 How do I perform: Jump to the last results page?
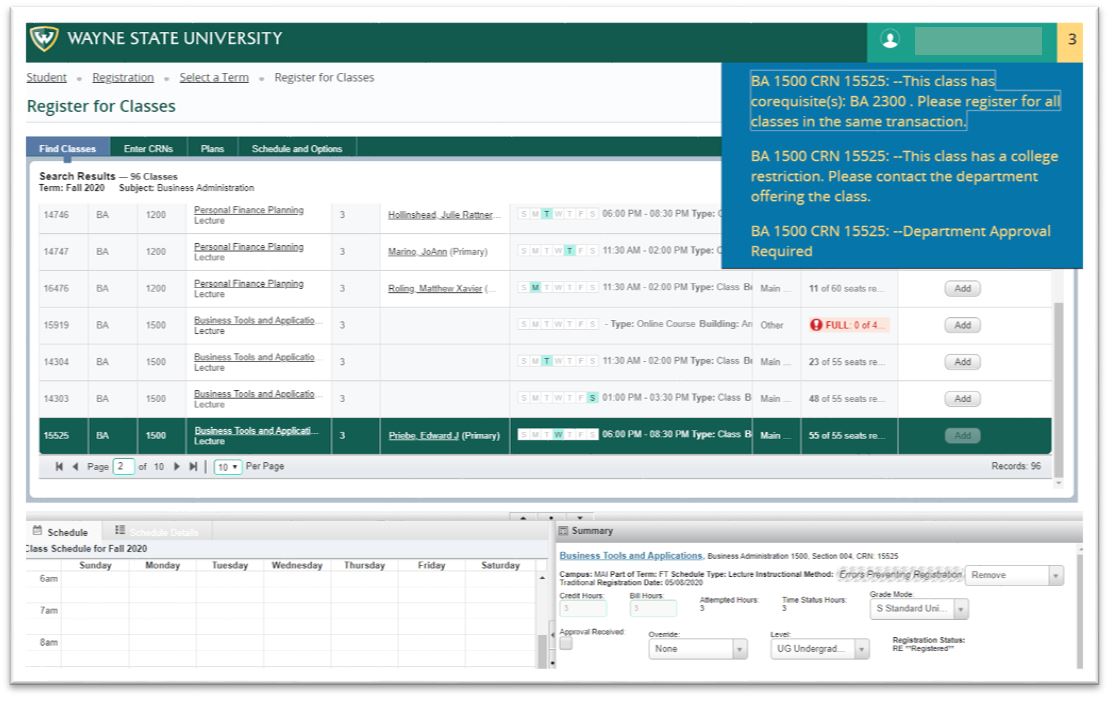point(193,467)
